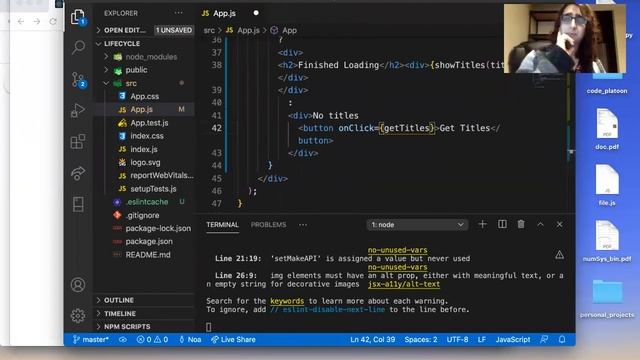This screenshot has height=360, width=640.
Task: Click the unsaved dot on App.js tab
Action: (256, 13)
